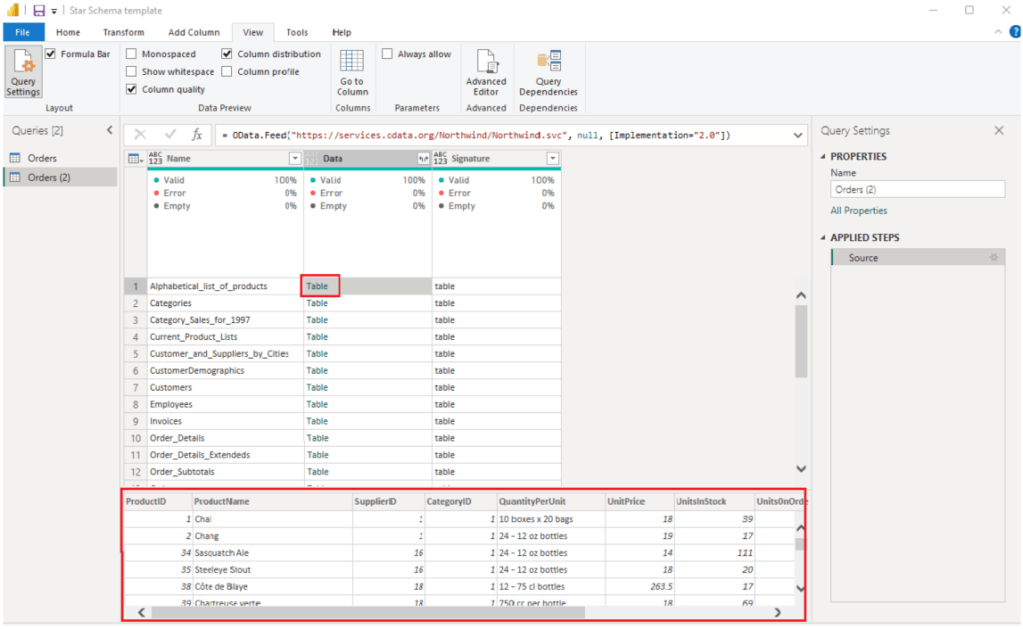
Task: Click the save icon in title bar
Action: click(38, 10)
